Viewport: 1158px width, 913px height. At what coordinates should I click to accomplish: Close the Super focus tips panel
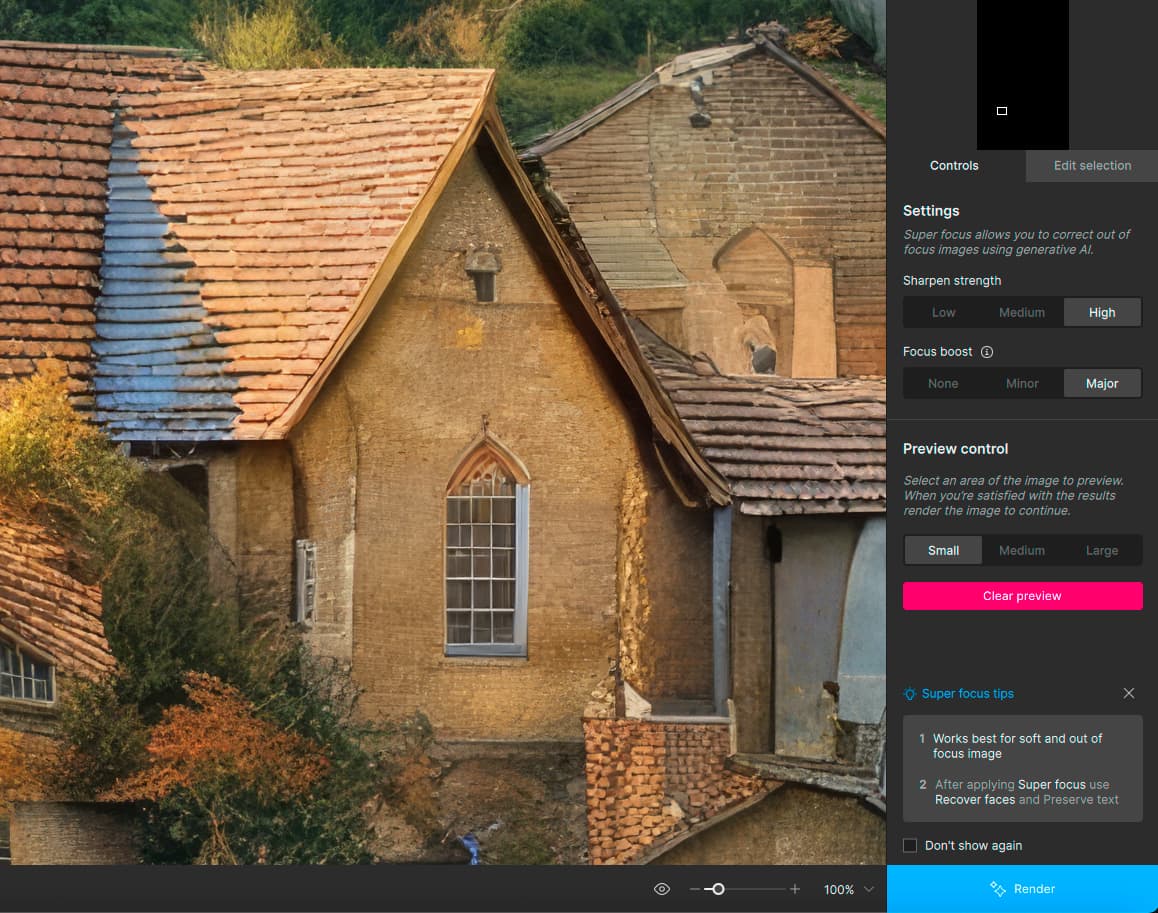tap(1129, 693)
